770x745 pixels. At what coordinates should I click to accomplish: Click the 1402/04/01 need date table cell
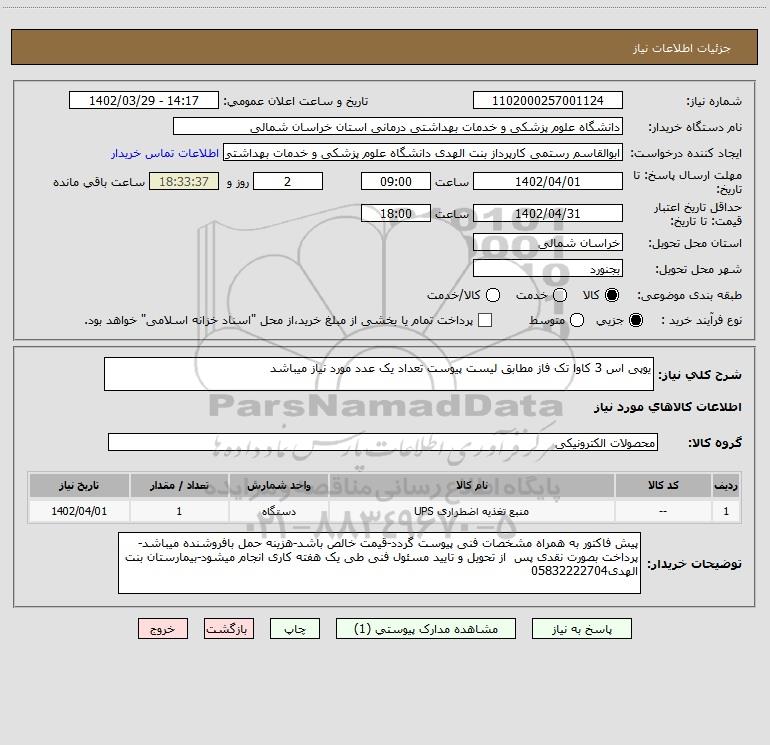click(x=79, y=511)
